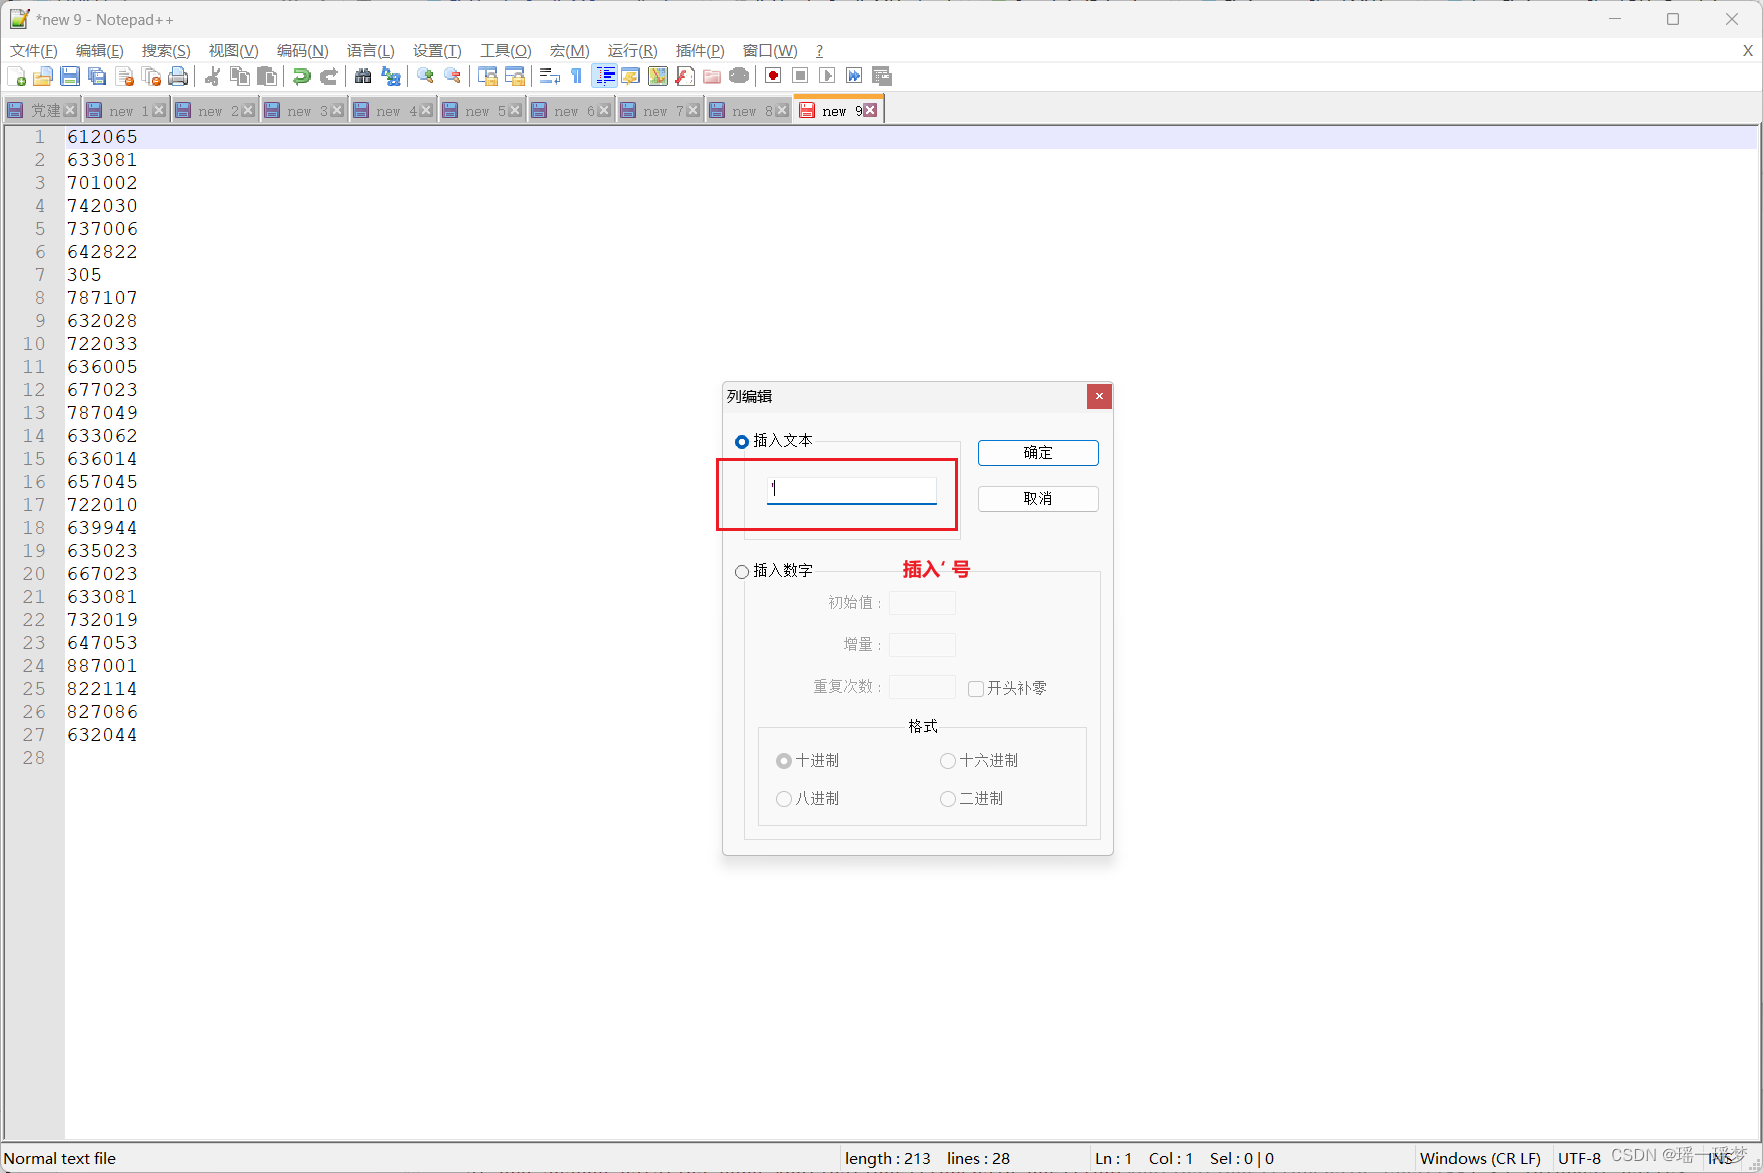Open the Find dialog using the binoculars icon

(x=362, y=75)
